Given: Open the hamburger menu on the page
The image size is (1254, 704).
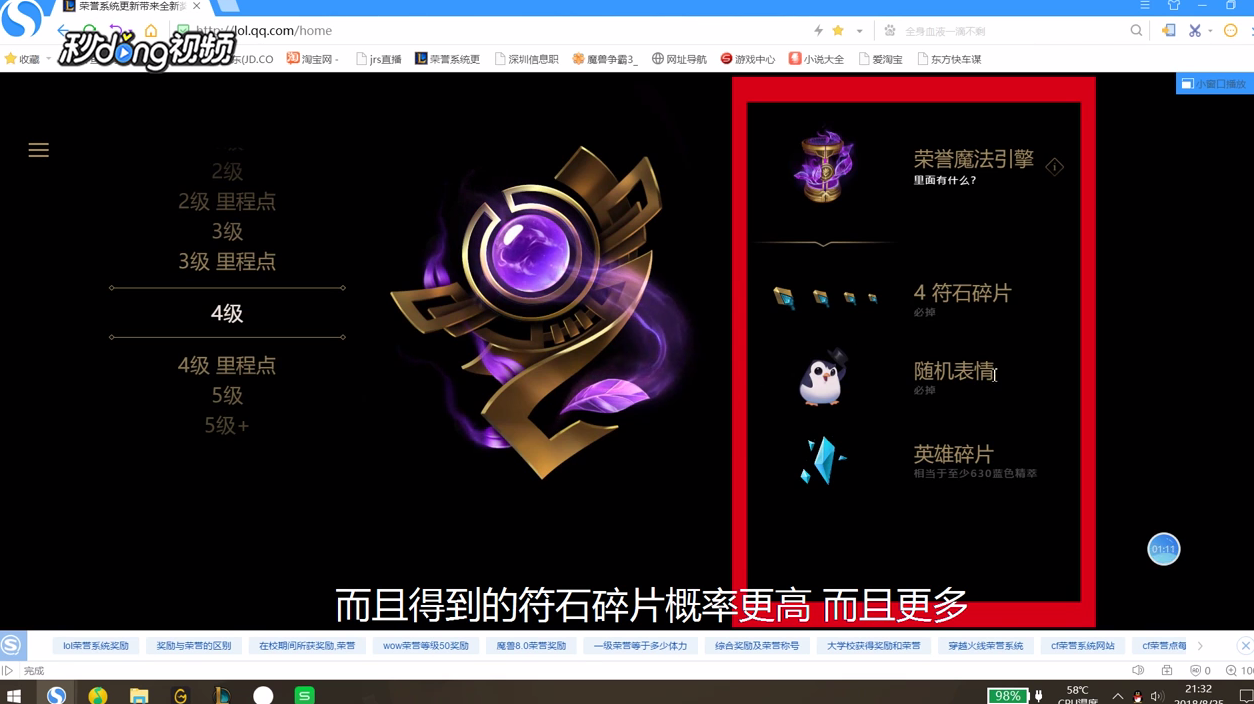Looking at the screenshot, I should [38, 150].
